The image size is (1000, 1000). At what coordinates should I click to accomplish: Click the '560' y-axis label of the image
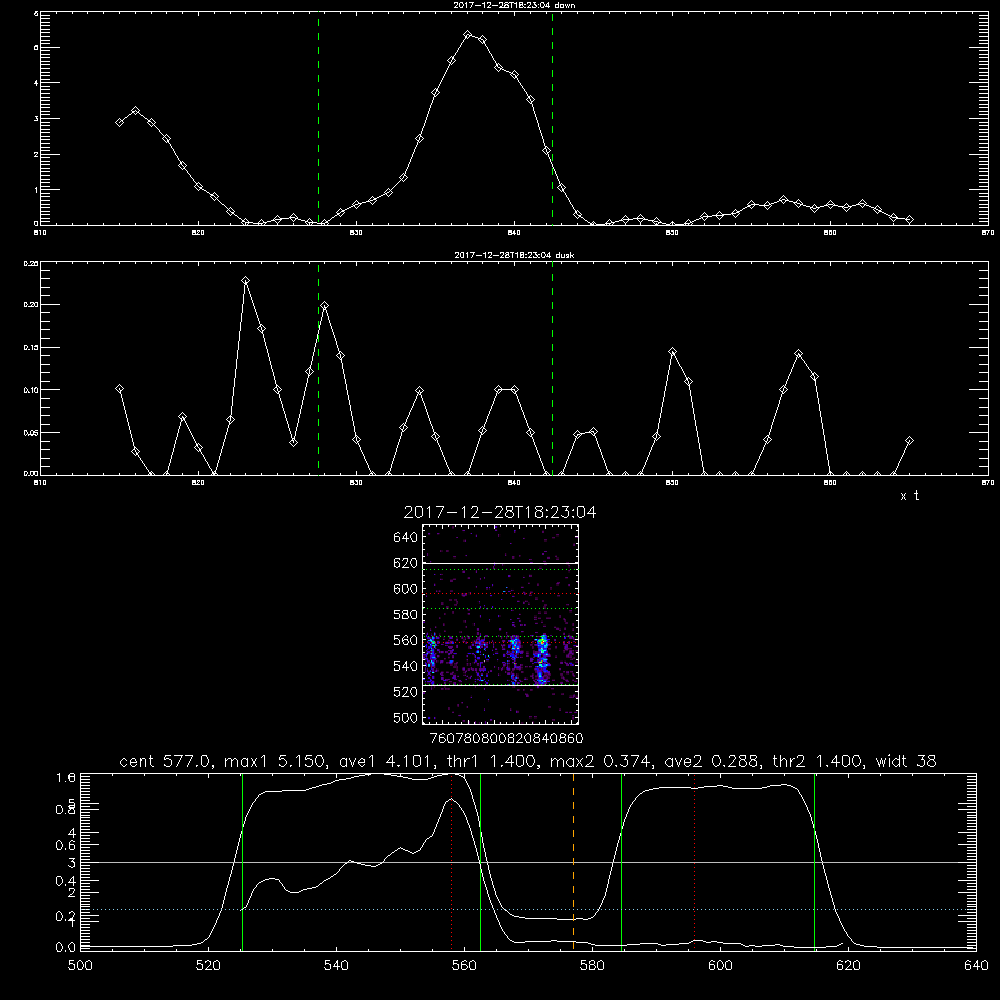coord(406,640)
